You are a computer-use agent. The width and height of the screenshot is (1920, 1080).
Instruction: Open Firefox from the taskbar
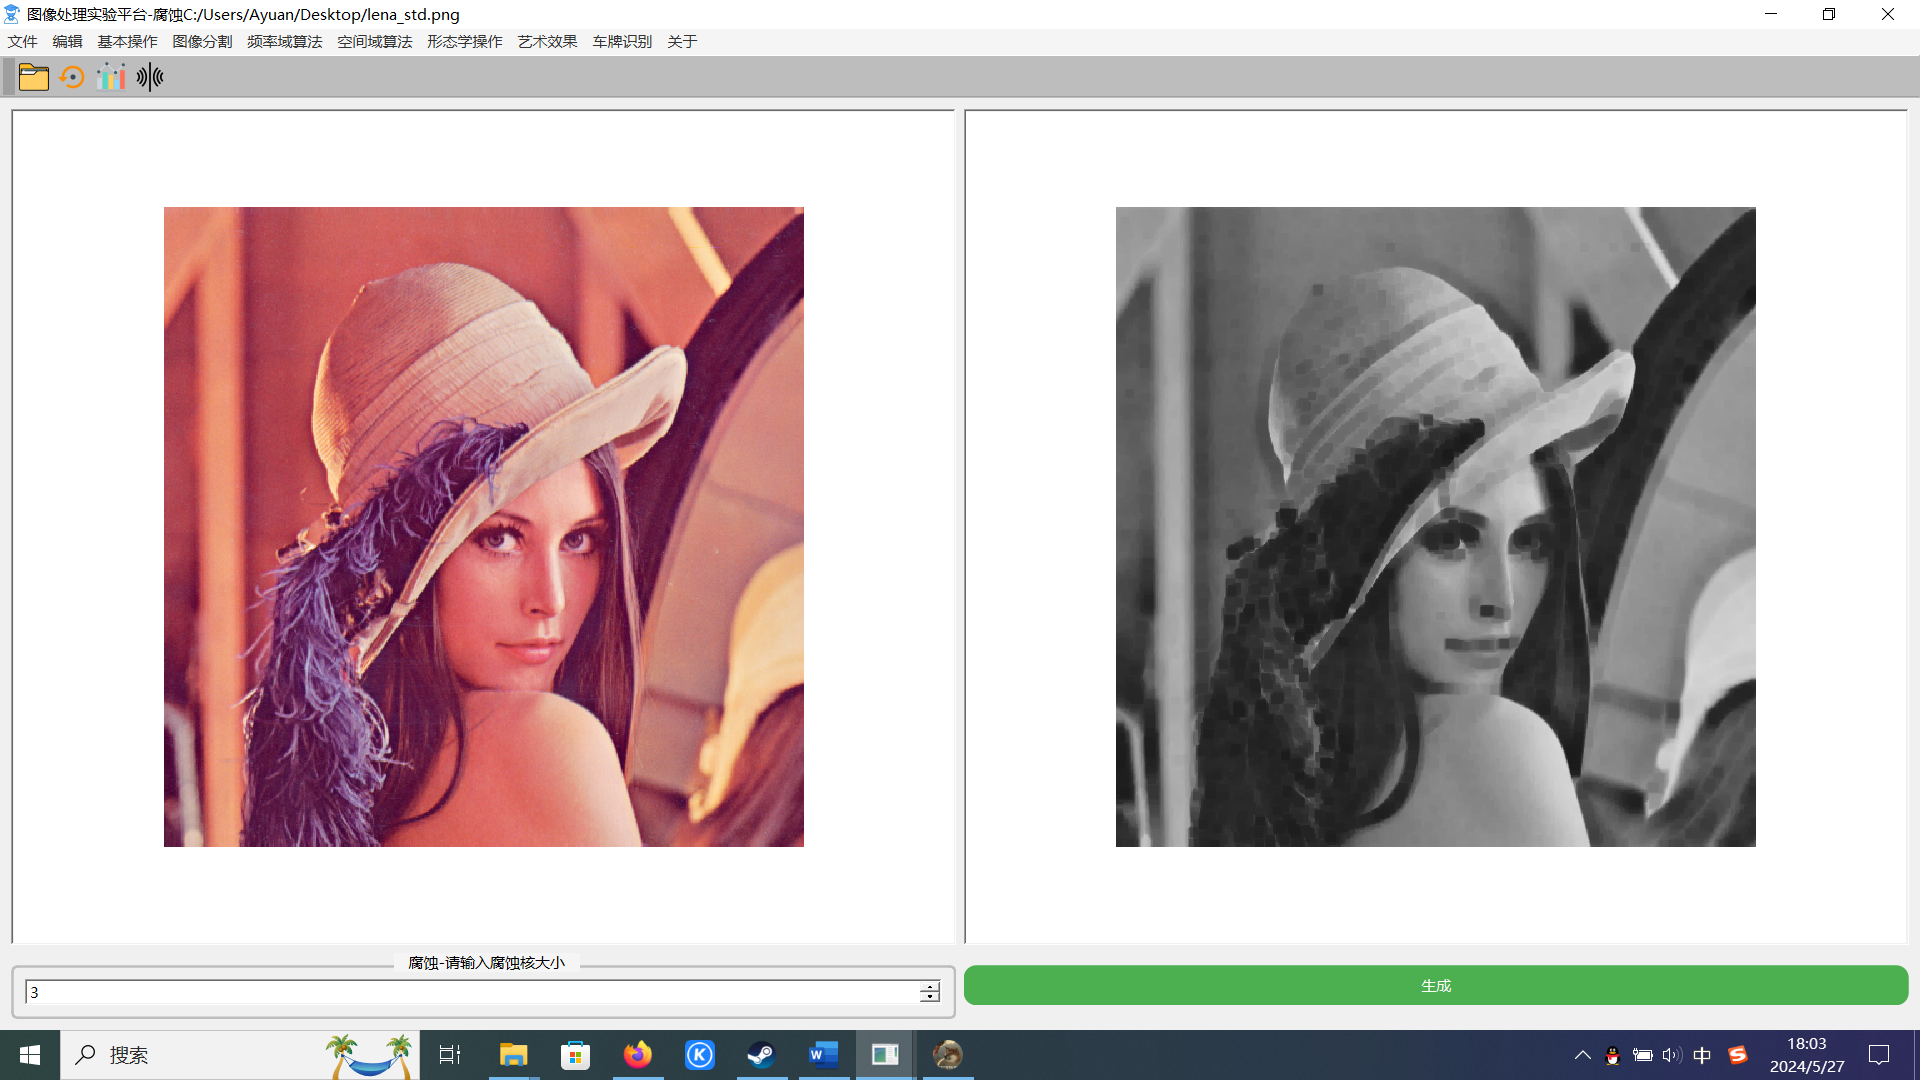[x=637, y=1055]
